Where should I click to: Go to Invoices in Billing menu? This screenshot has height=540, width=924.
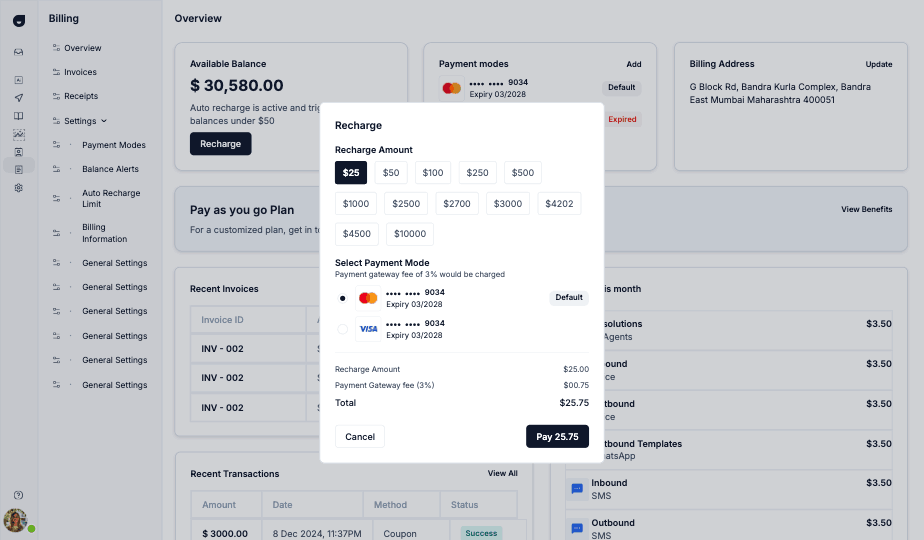point(80,72)
